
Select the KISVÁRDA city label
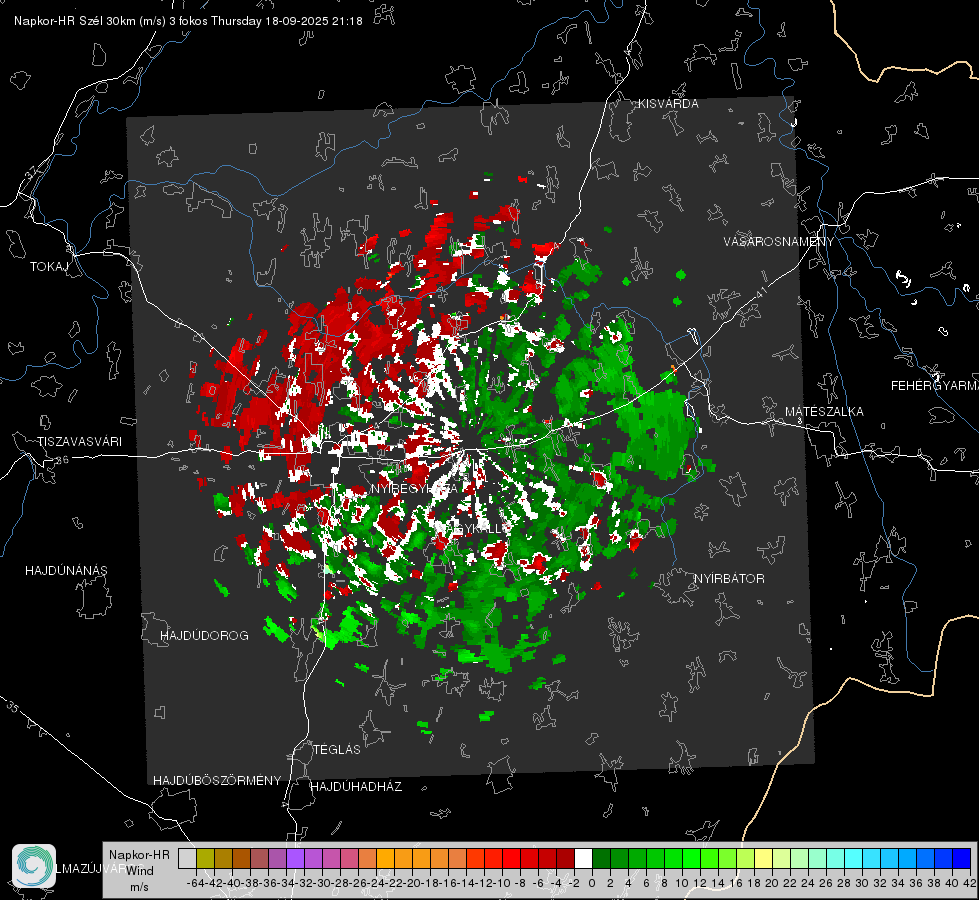668,104
